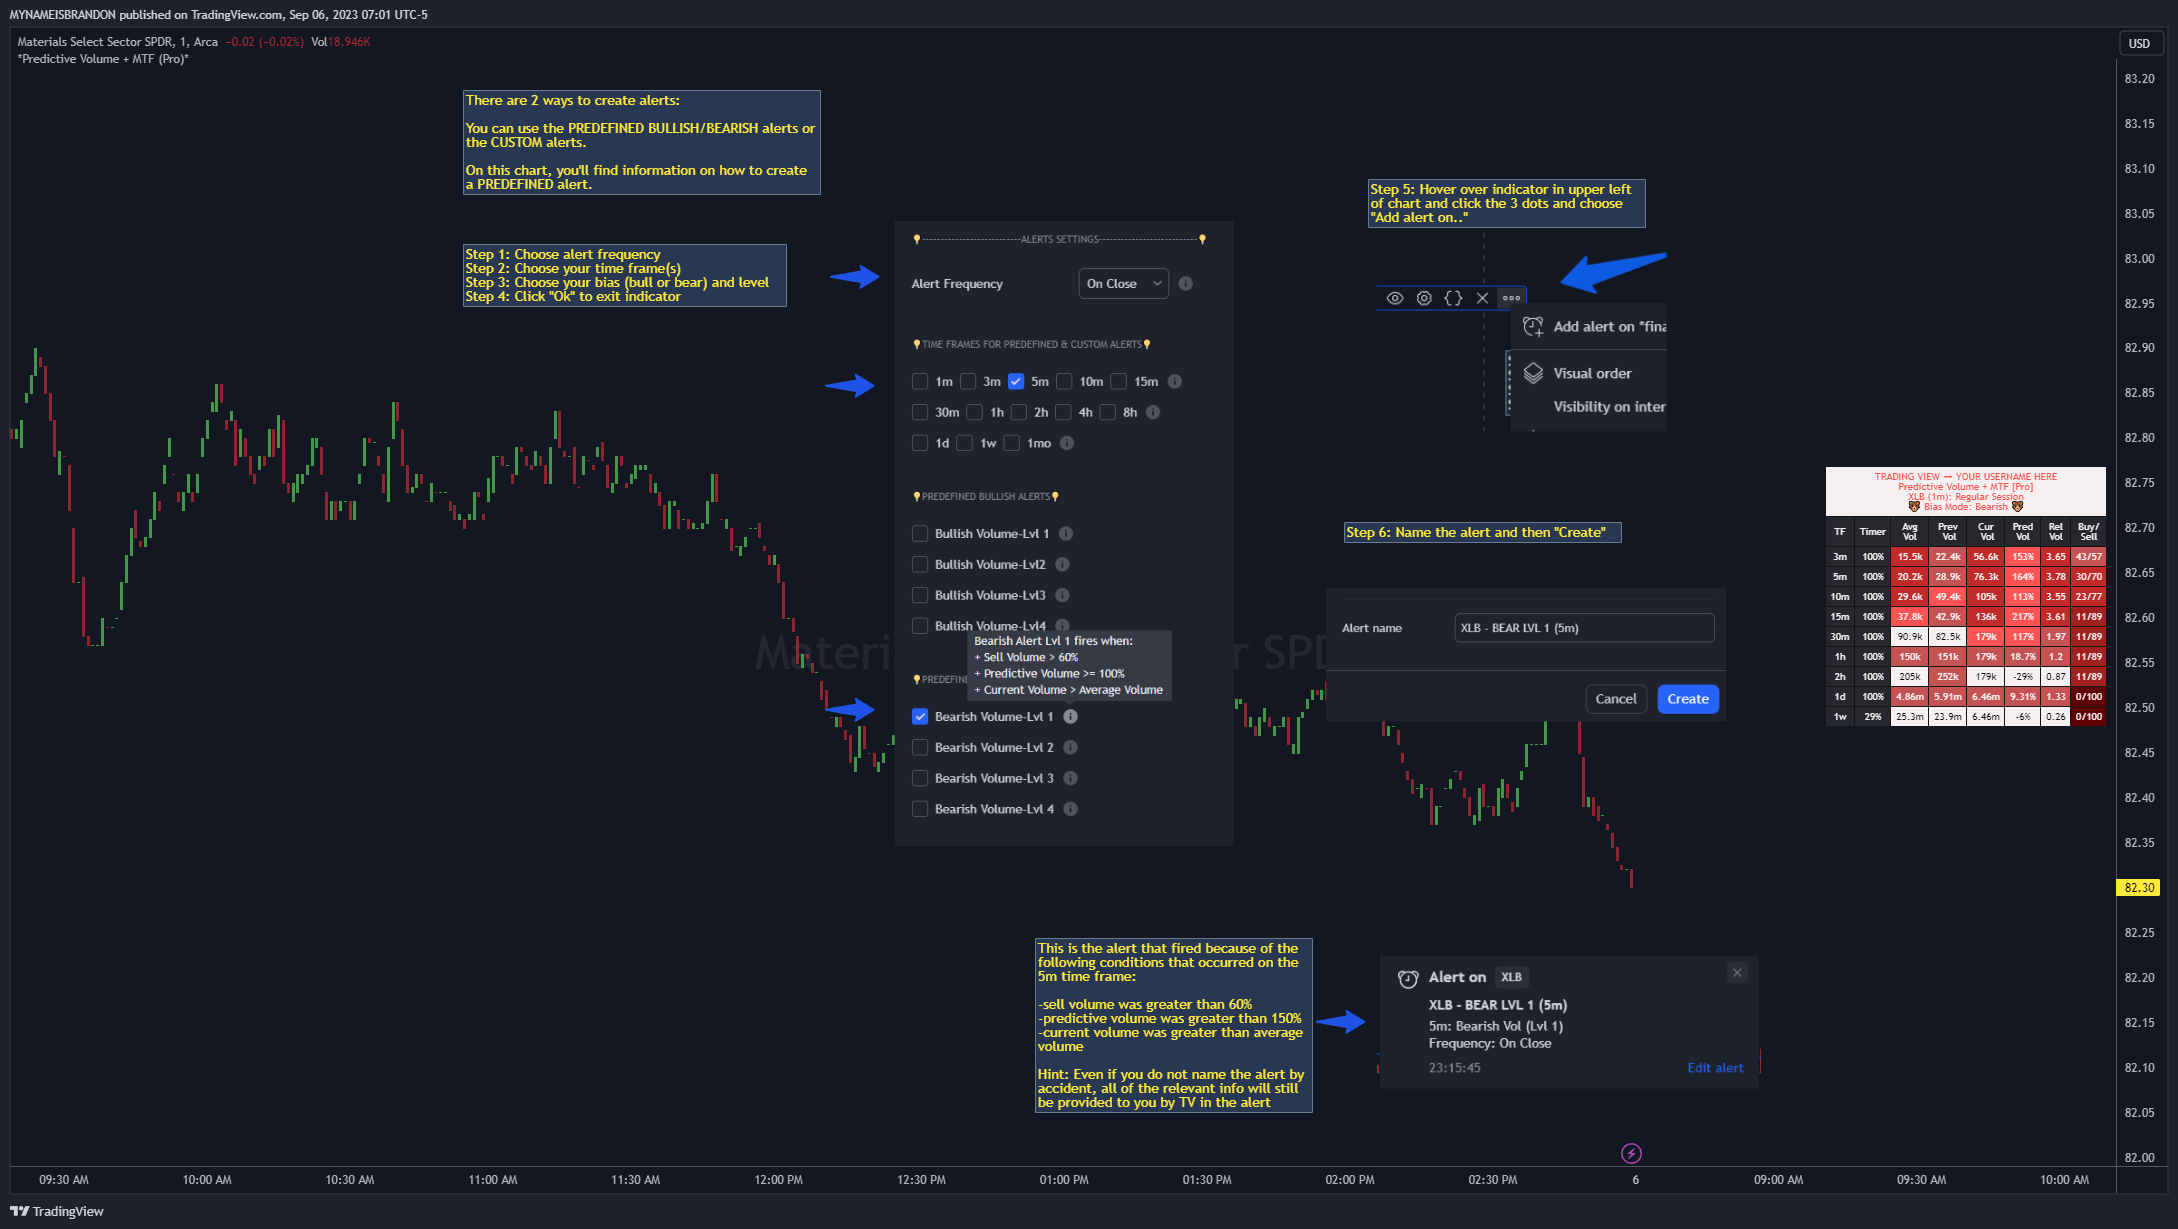
Task: Click info icon beside Bullish Volume-Lvl2
Action: pyautogui.click(x=1063, y=565)
